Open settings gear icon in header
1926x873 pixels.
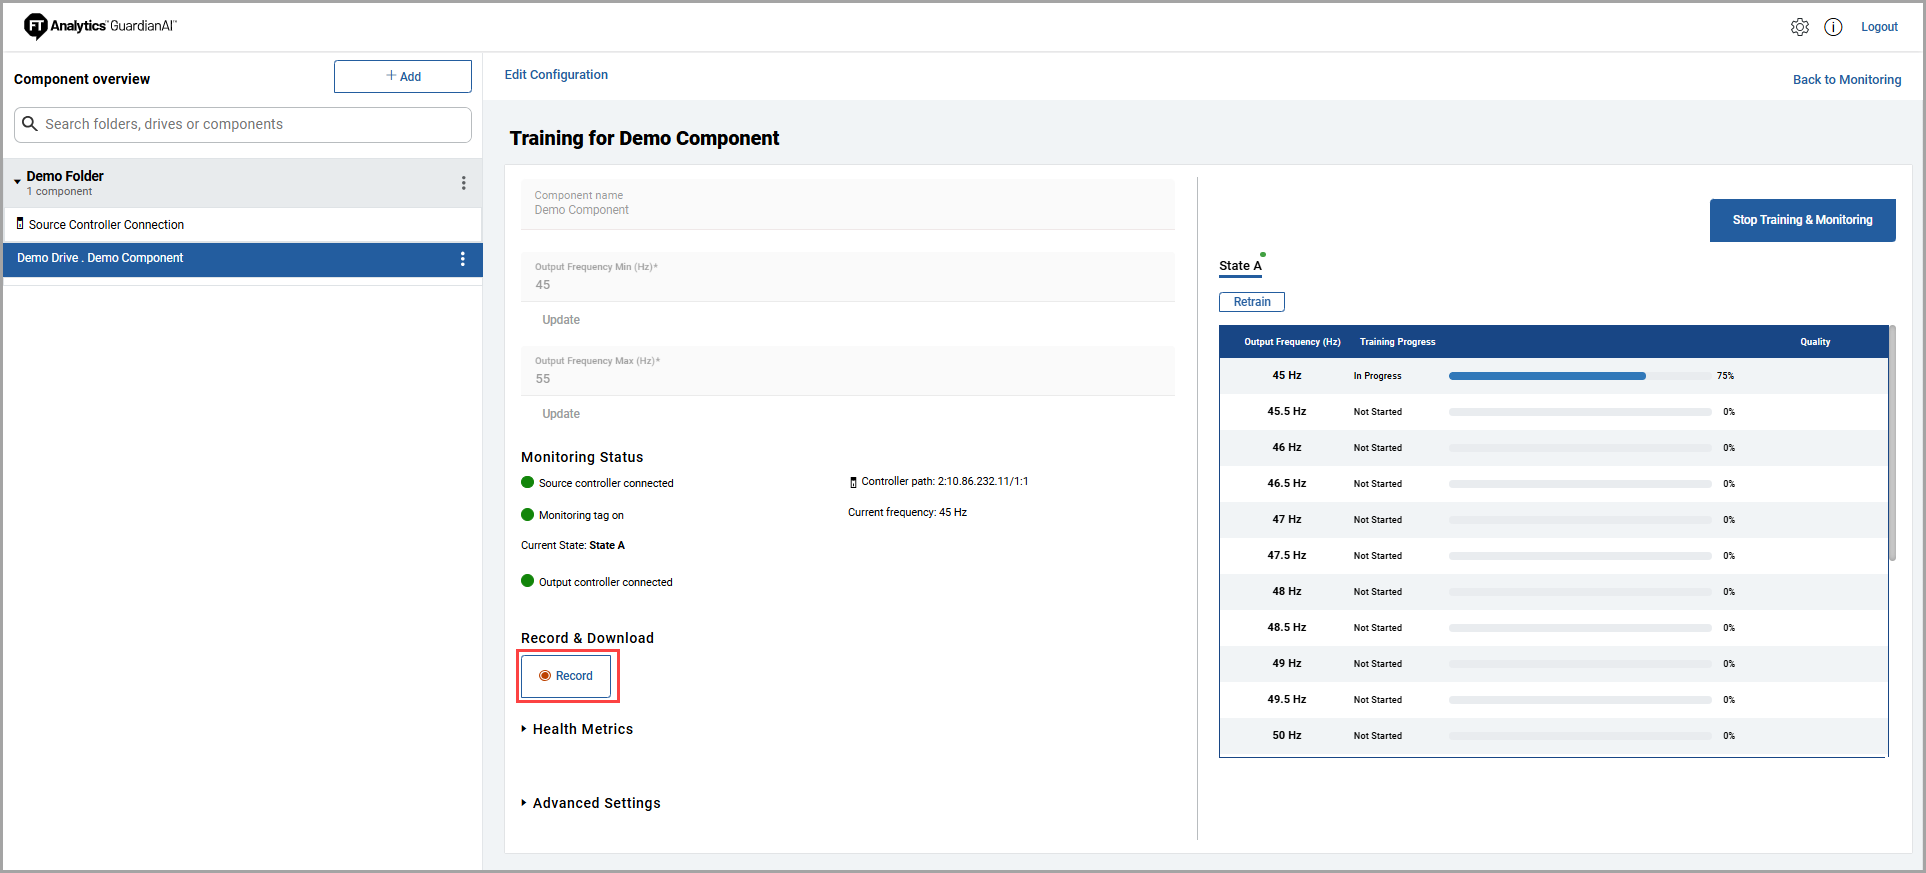click(1799, 27)
